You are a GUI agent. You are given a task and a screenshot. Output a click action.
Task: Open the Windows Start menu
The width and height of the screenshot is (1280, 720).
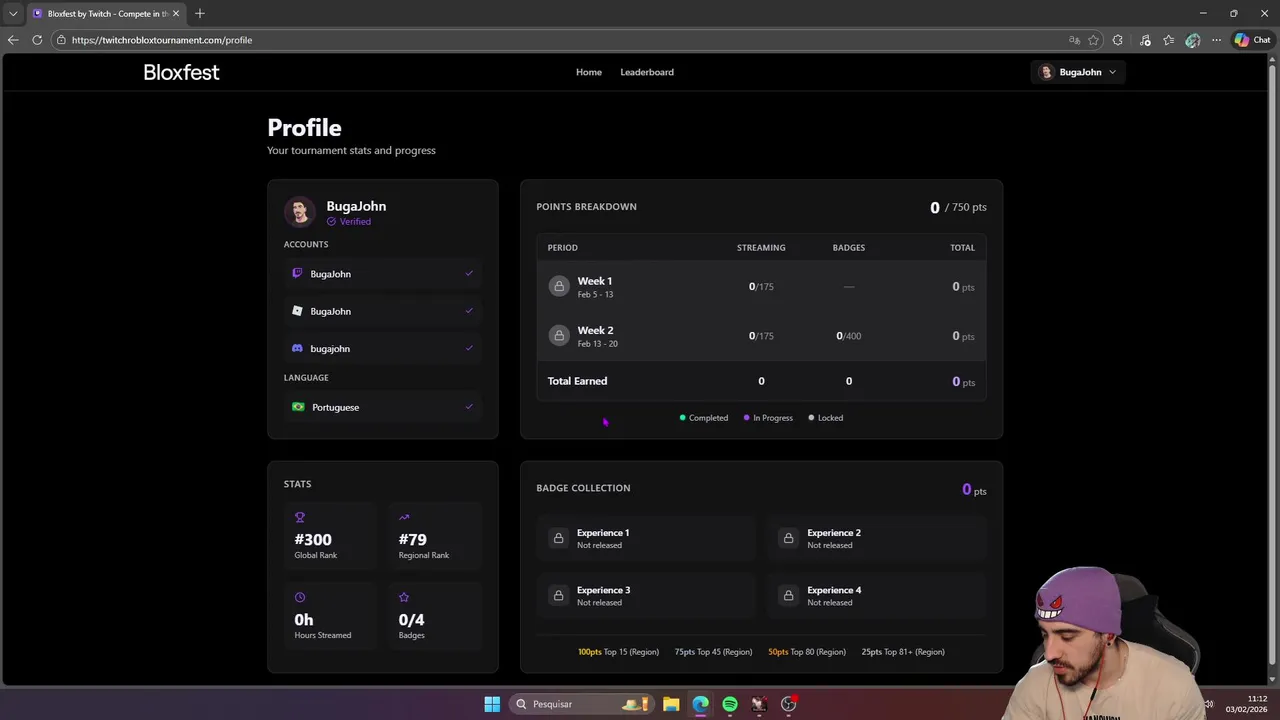(492, 704)
